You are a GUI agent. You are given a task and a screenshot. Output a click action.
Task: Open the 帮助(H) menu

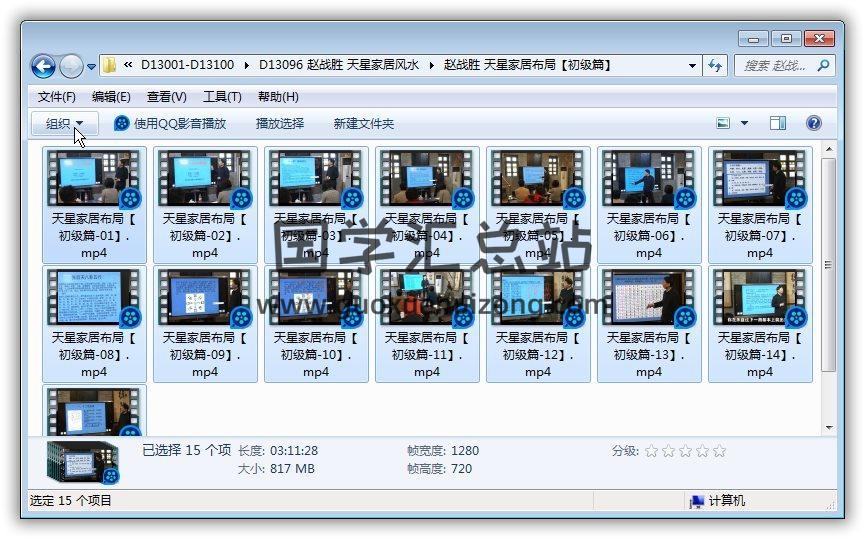tap(278, 97)
